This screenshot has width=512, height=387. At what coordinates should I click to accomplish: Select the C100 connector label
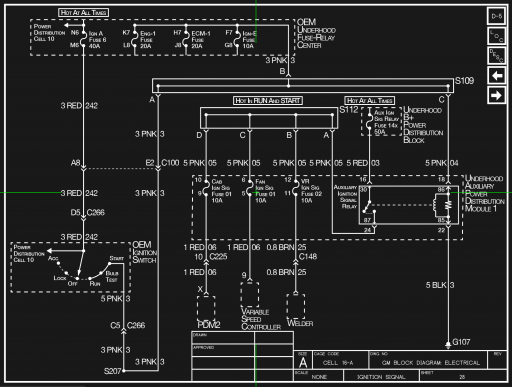click(x=170, y=163)
